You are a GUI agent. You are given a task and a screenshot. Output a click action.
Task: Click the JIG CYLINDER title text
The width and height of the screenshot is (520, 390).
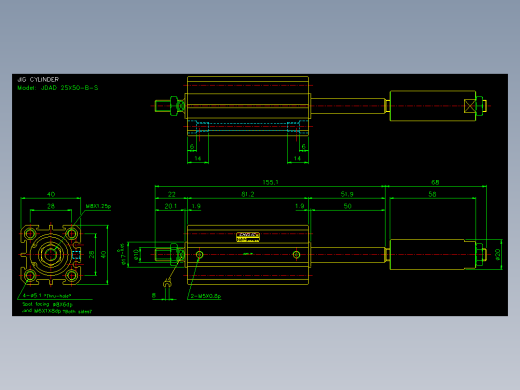click(x=38, y=80)
